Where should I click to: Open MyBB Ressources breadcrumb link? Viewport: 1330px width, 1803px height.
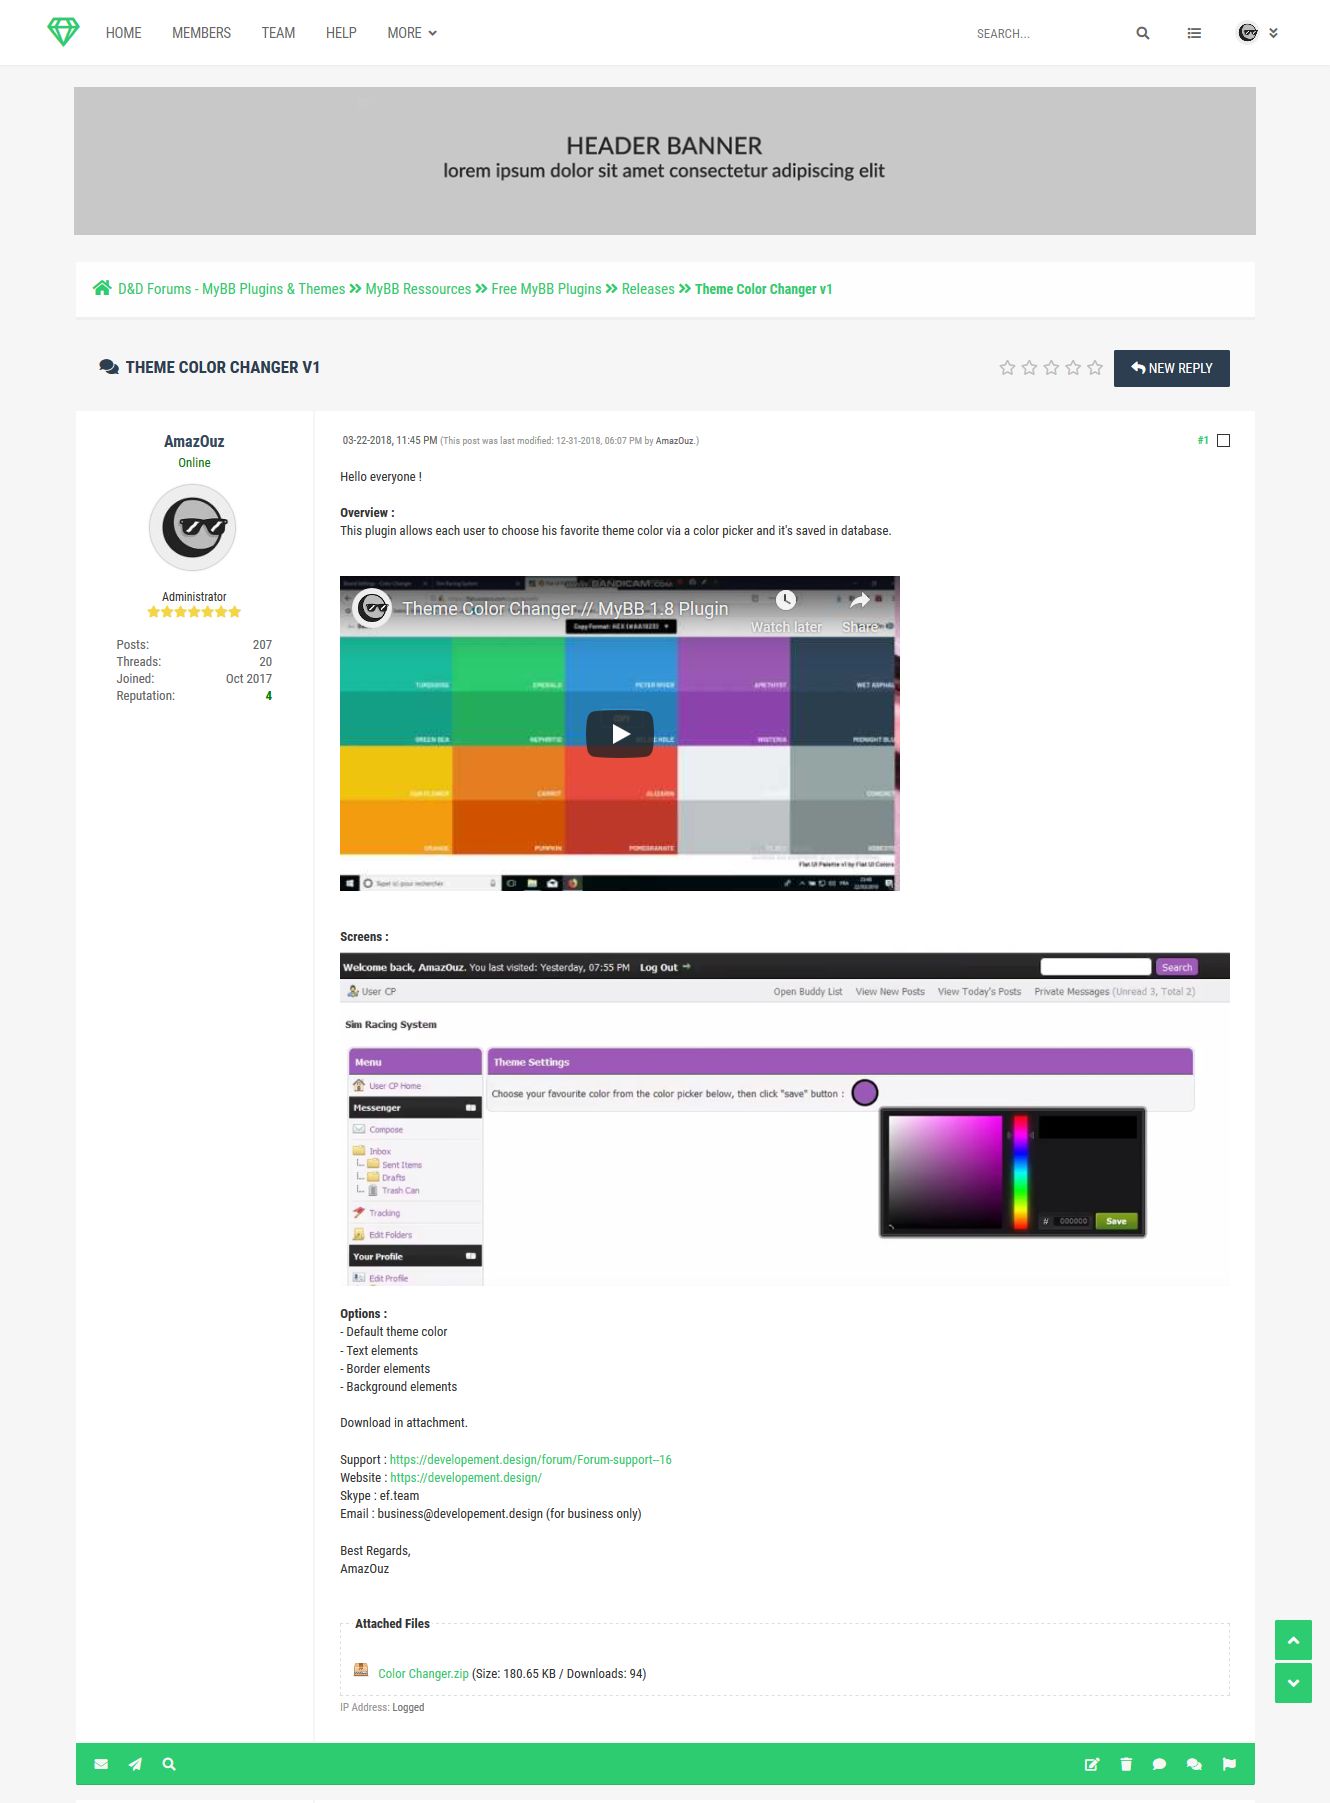click(x=418, y=289)
